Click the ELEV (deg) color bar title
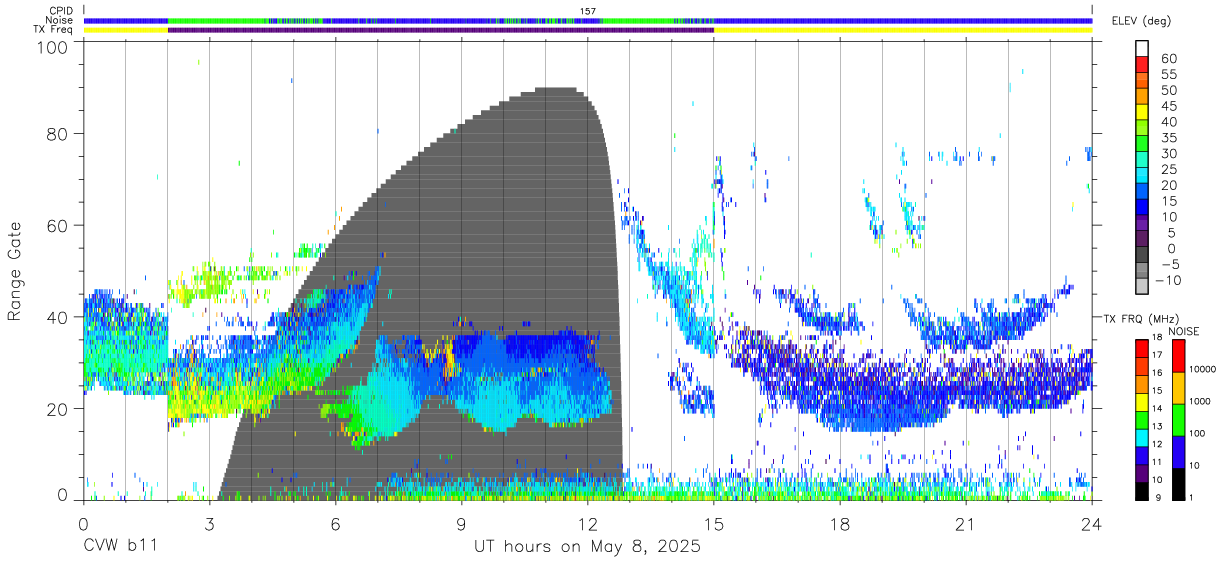This screenshot has height=567, width=1228. pyautogui.click(x=1141, y=21)
